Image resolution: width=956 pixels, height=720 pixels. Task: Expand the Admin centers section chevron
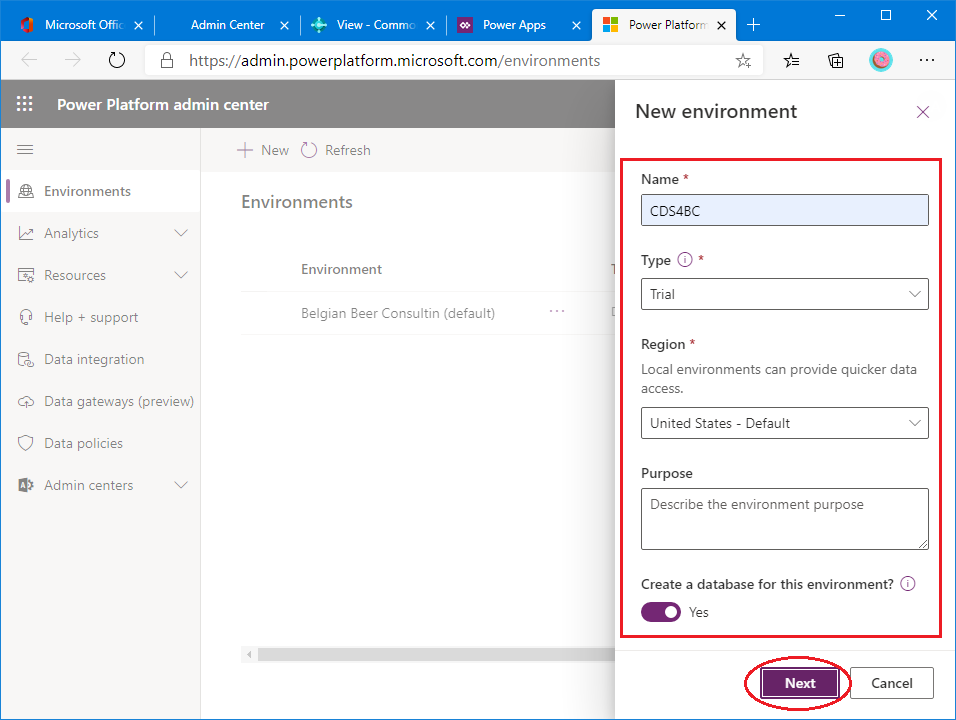click(181, 485)
